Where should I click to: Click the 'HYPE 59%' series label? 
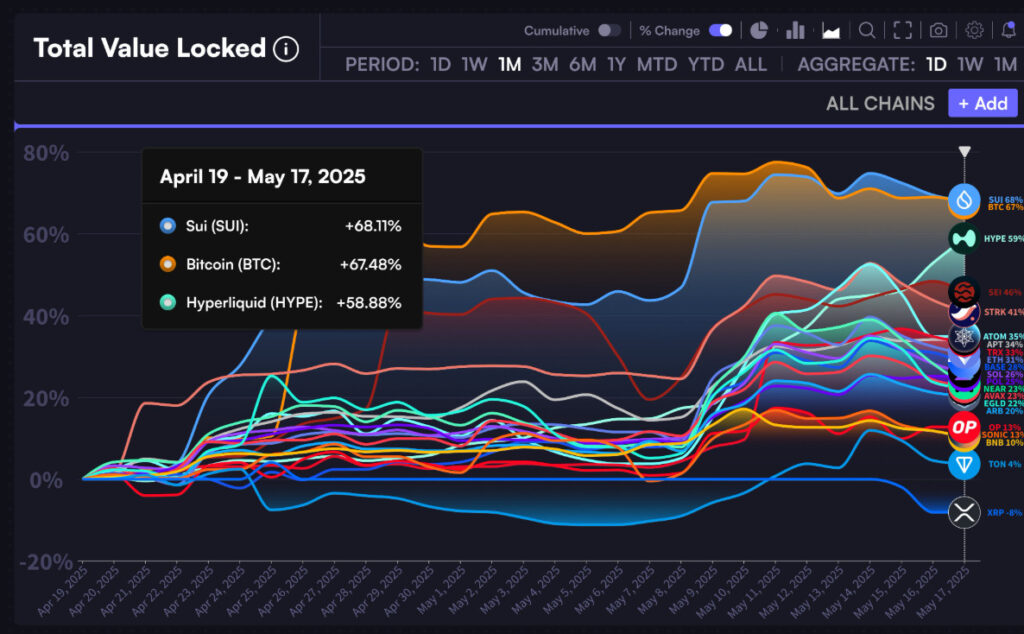click(1004, 239)
